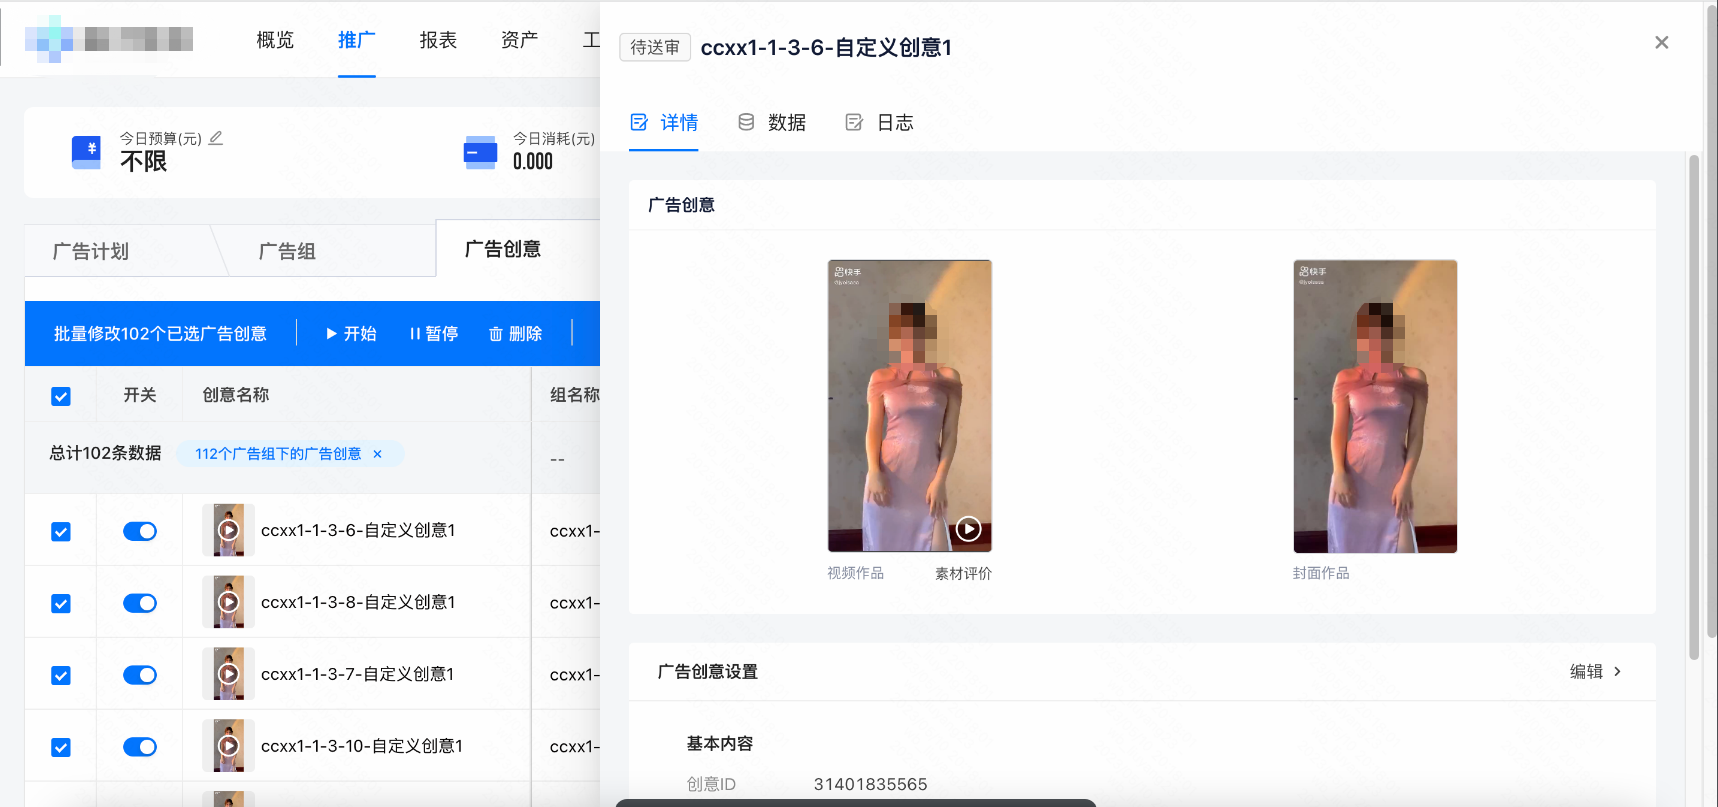1718x807 pixels.
Task: Open creative name ccxx1-1-3-8-自定义创意1
Action: (x=358, y=602)
